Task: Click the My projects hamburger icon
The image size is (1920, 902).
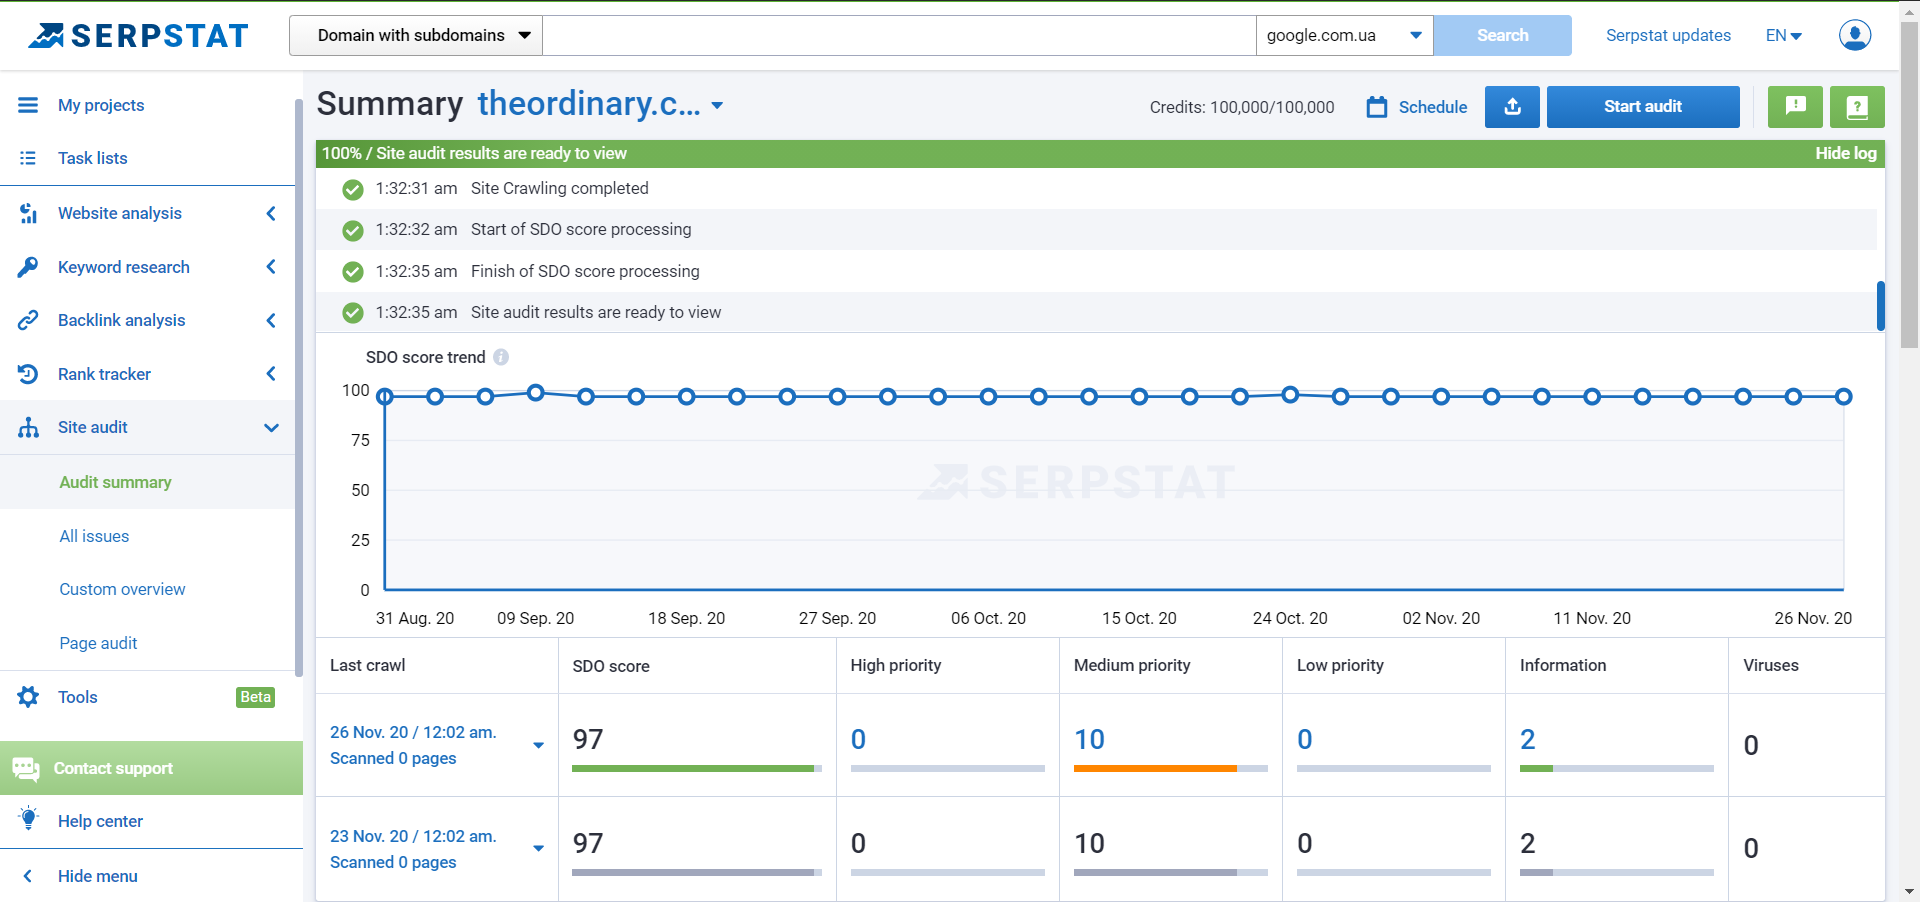Action: 28,105
